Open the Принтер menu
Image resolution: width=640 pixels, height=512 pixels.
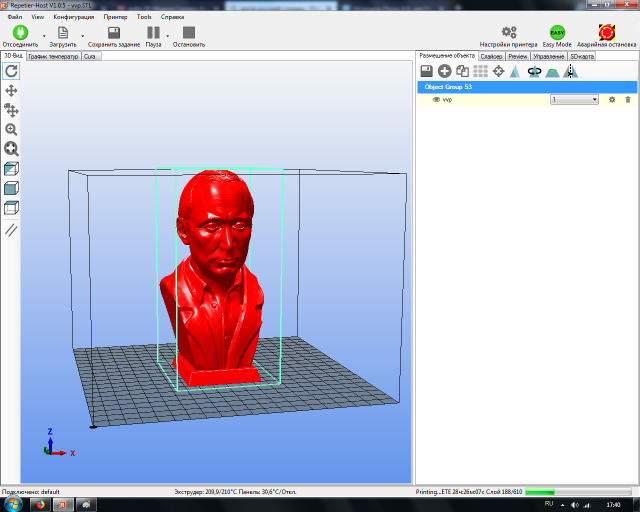pyautogui.click(x=115, y=17)
